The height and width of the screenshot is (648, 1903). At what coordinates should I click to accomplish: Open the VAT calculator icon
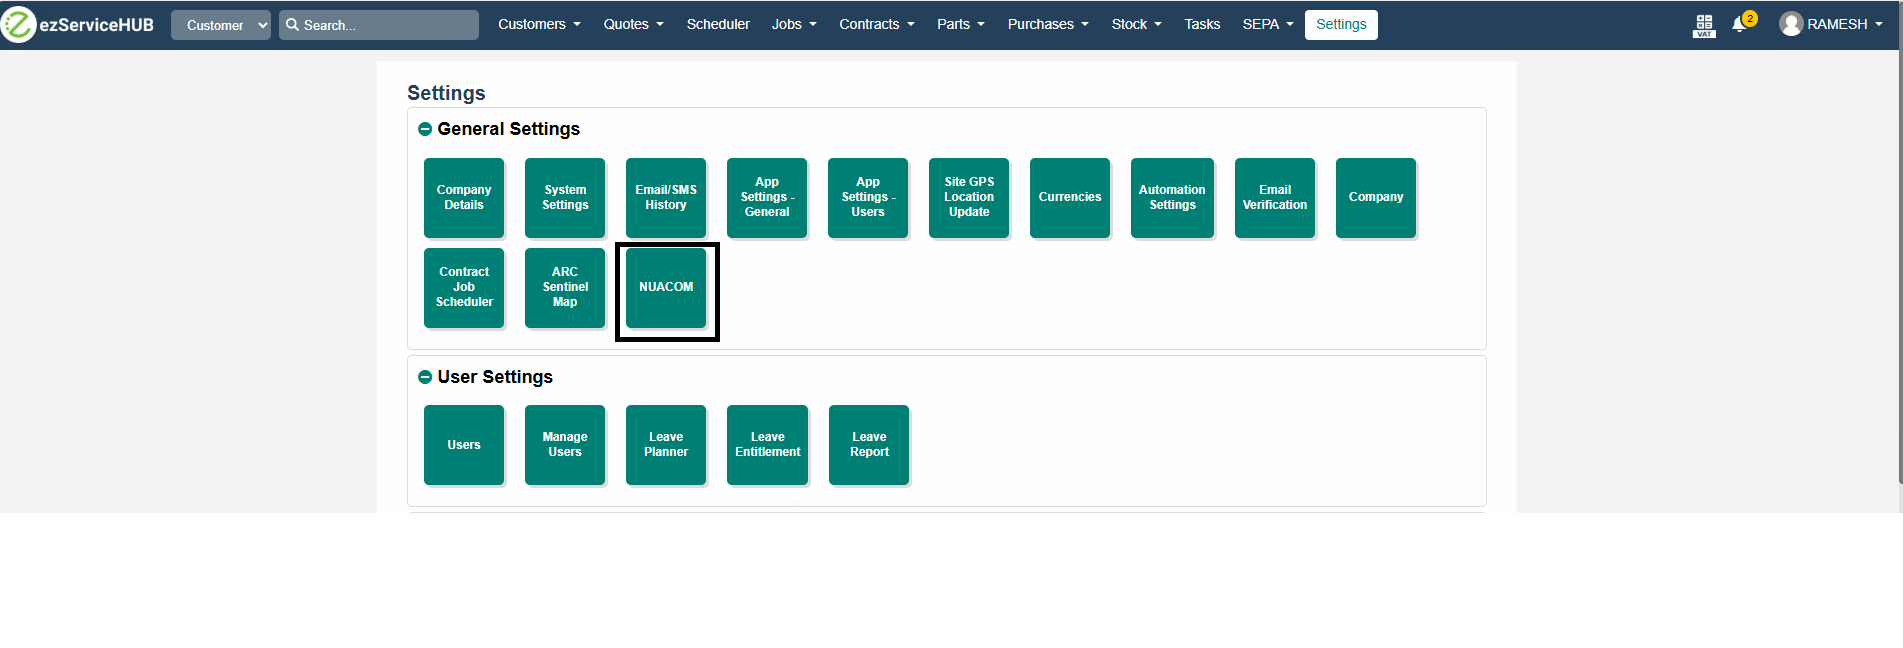coord(1704,25)
